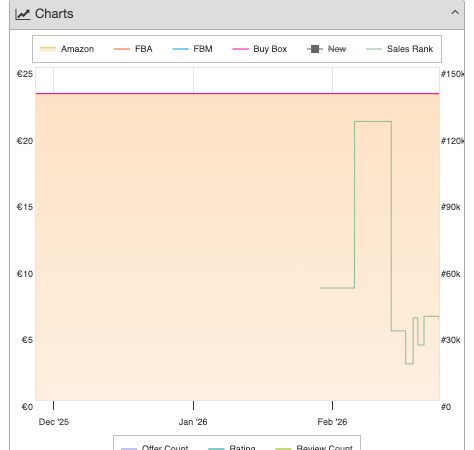Click the Feb '26 axis label
474x450 pixels.
click(x=332, y=422)
